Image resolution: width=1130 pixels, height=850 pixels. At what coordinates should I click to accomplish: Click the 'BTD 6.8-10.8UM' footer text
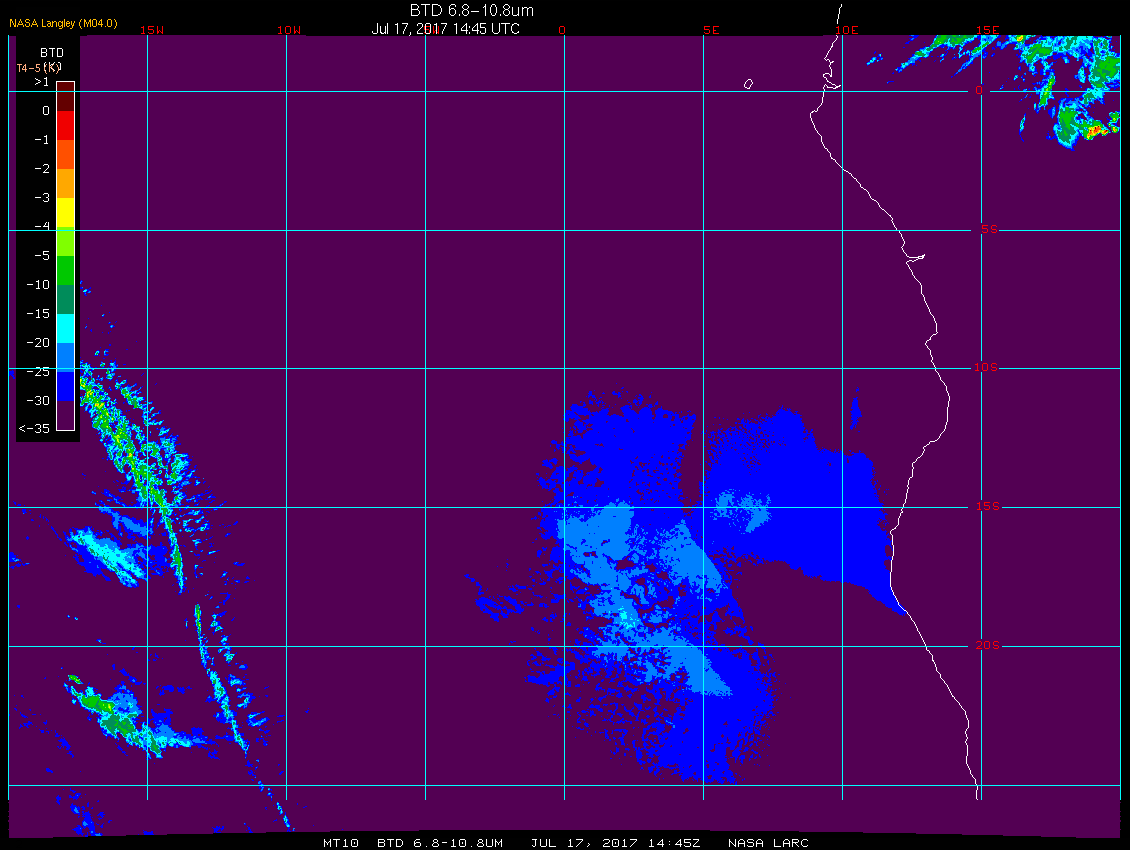440,843
